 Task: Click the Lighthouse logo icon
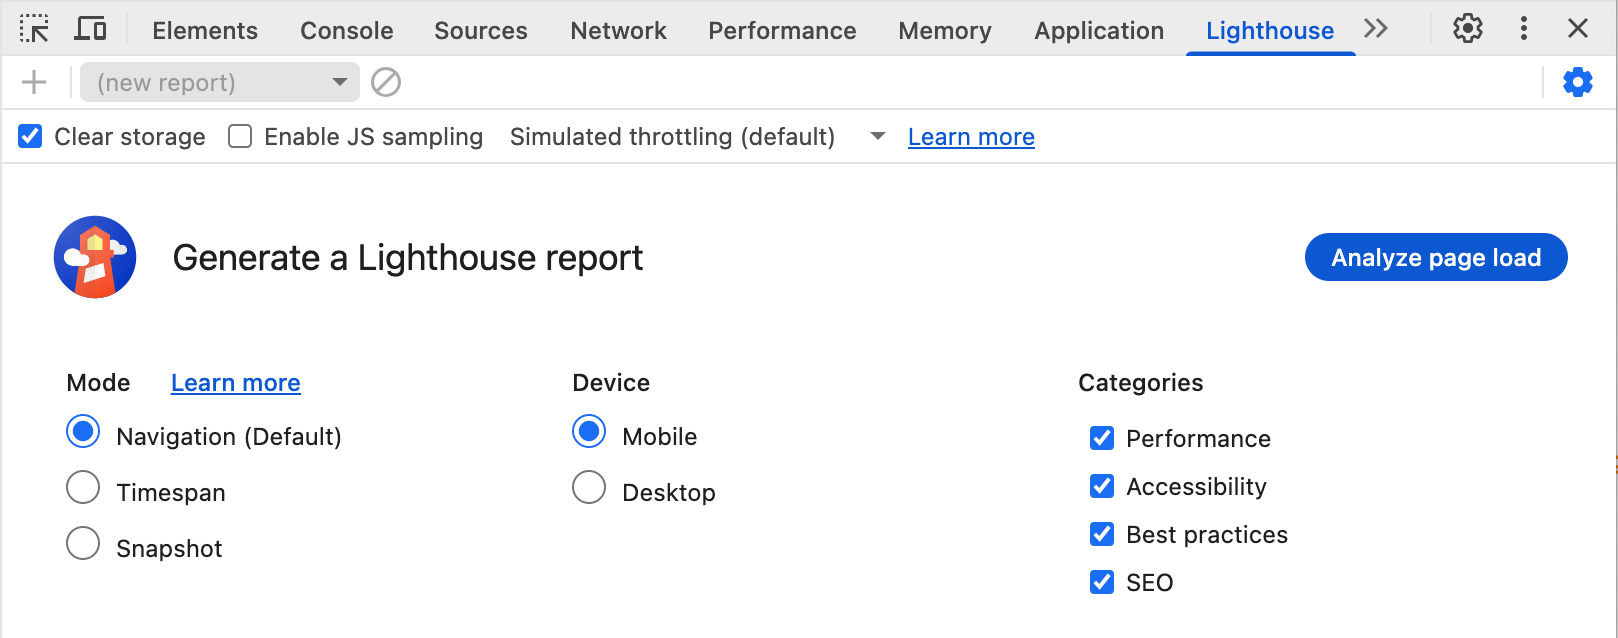tap(95, 257)
